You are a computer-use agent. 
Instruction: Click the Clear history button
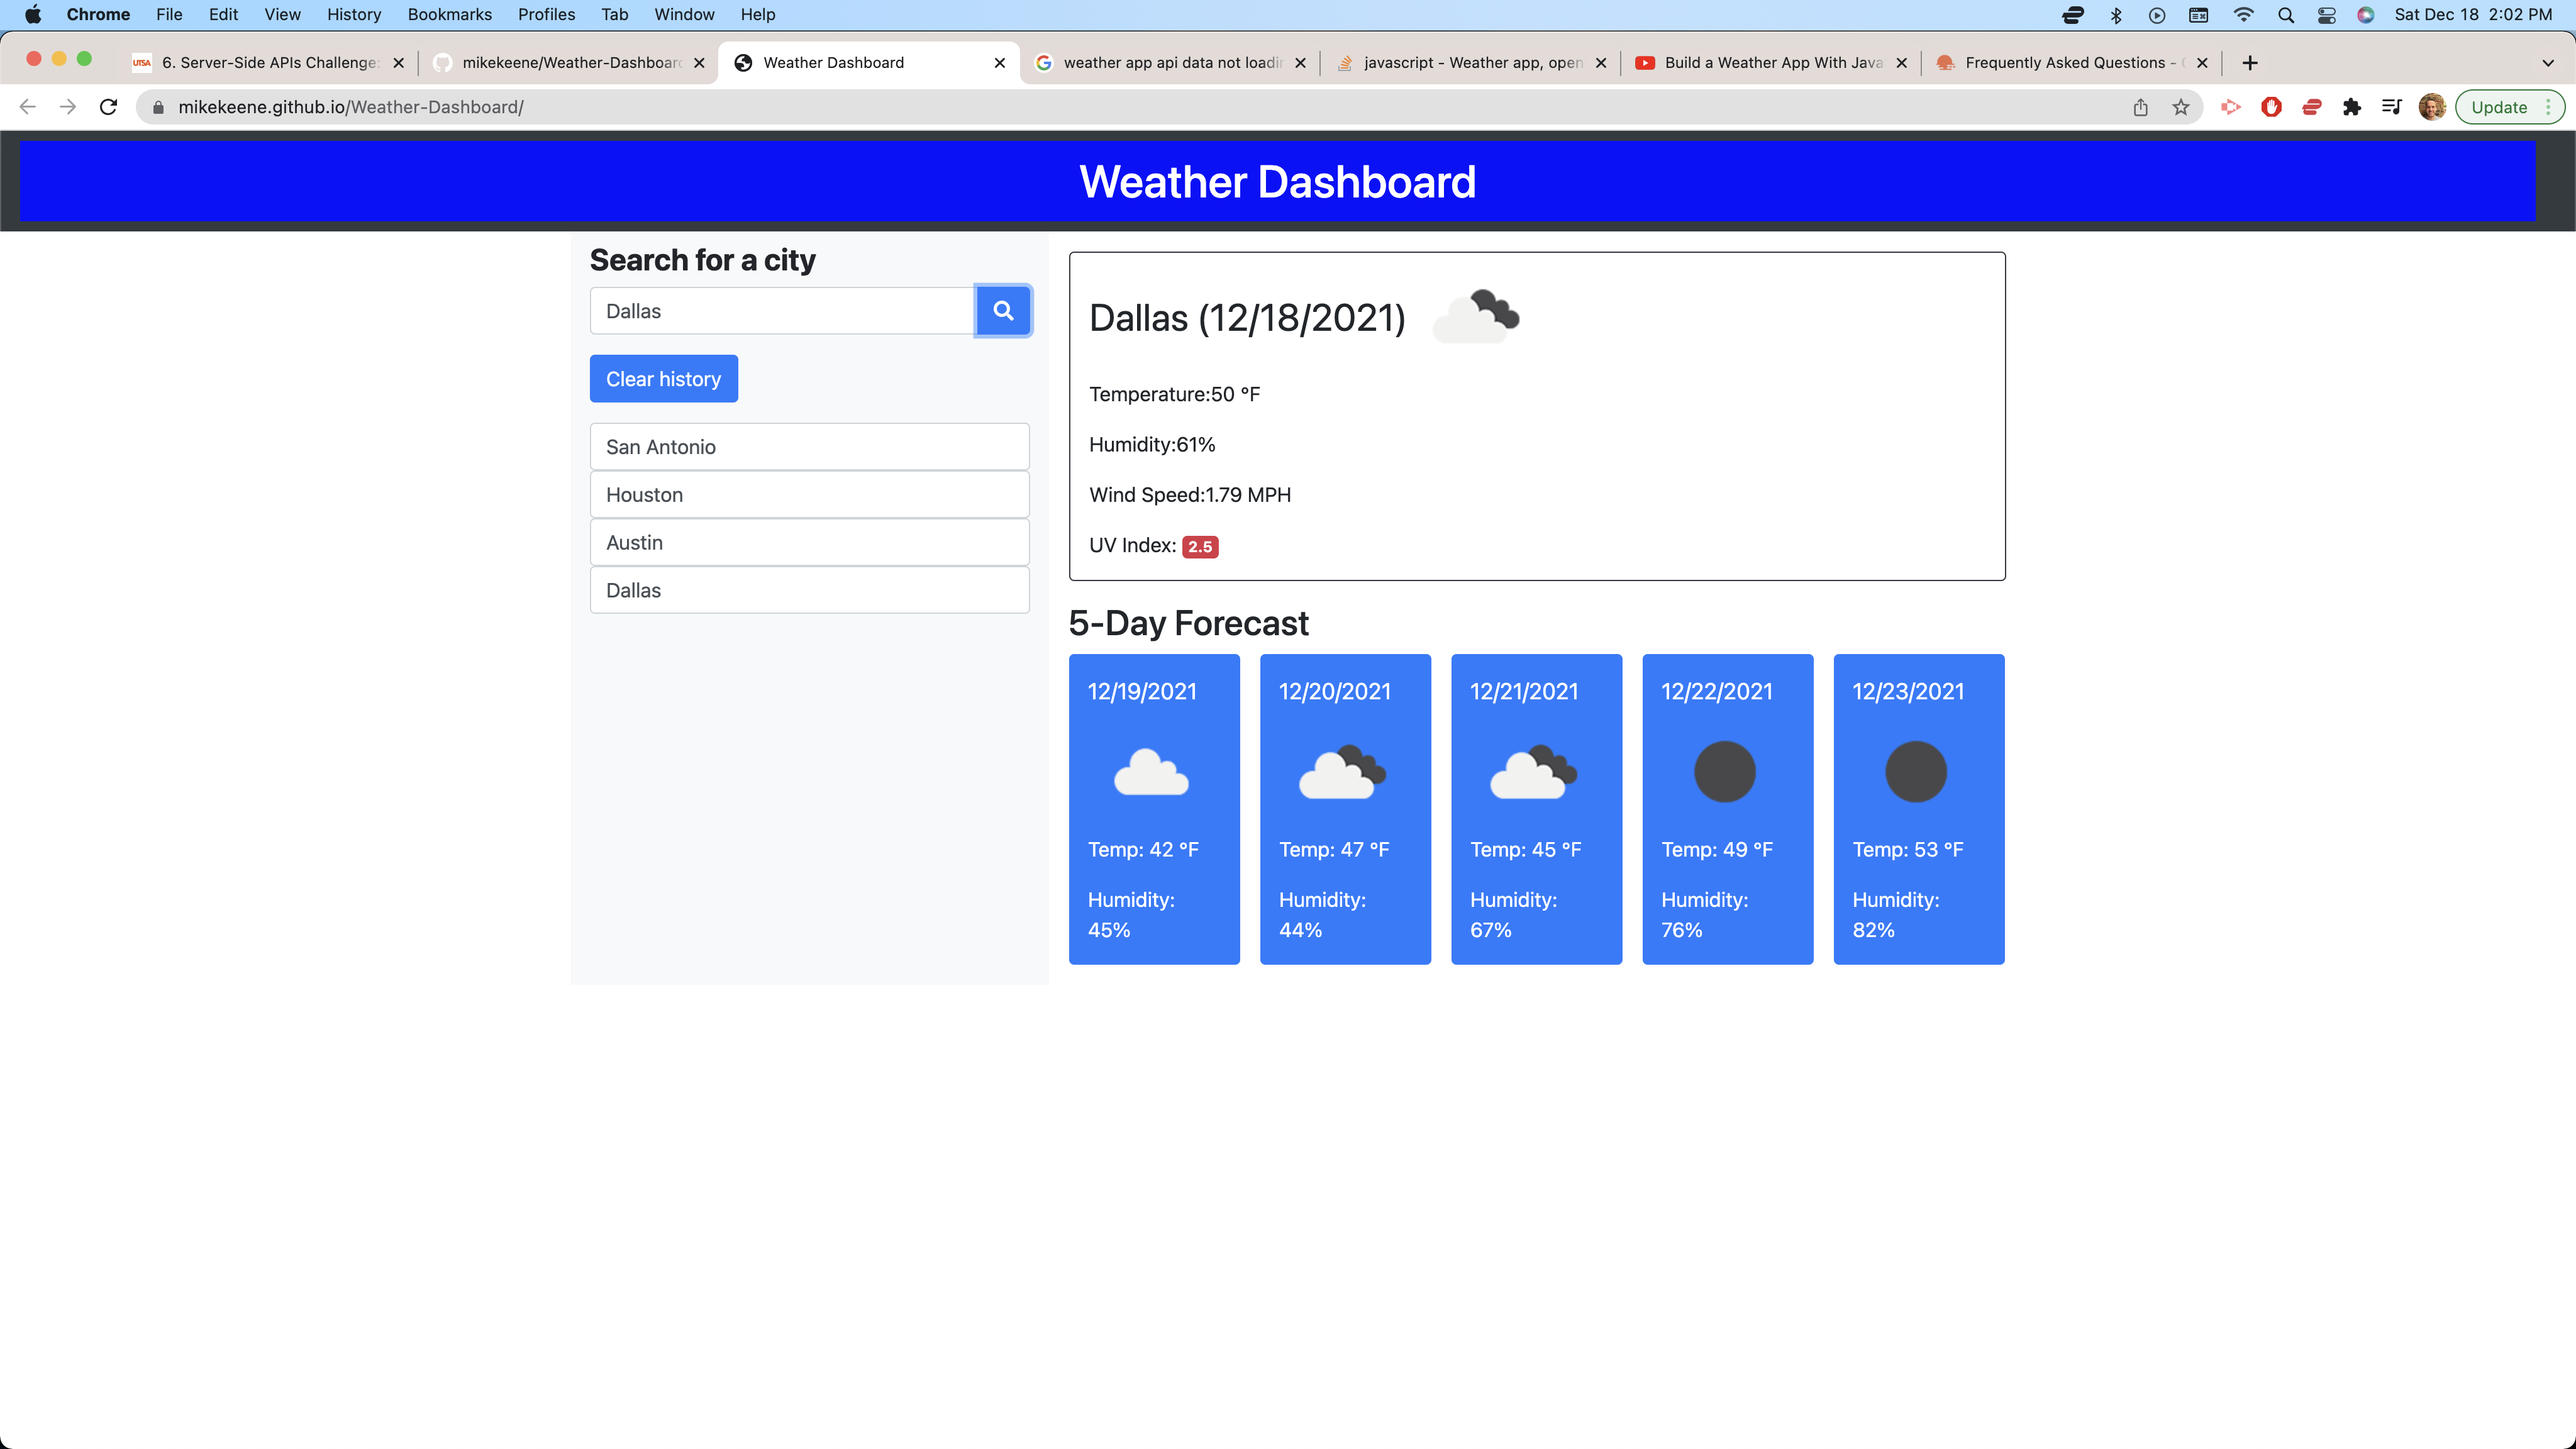tap(663, 379)
